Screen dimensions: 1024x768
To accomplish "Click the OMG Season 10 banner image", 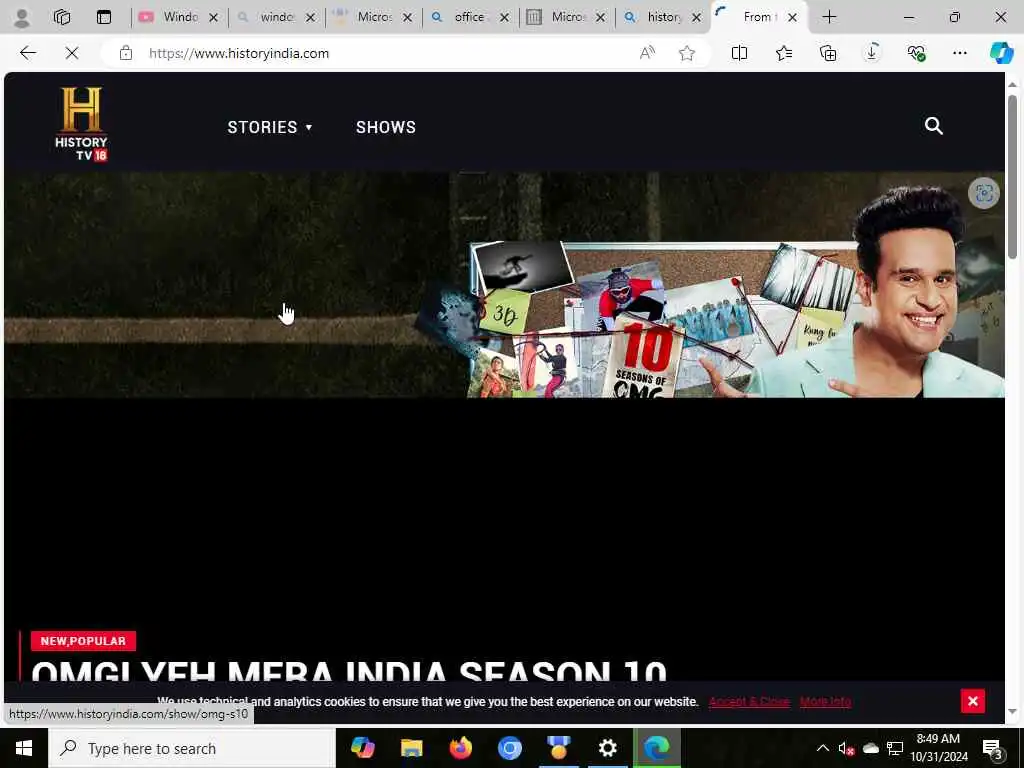I will point(504,285).
